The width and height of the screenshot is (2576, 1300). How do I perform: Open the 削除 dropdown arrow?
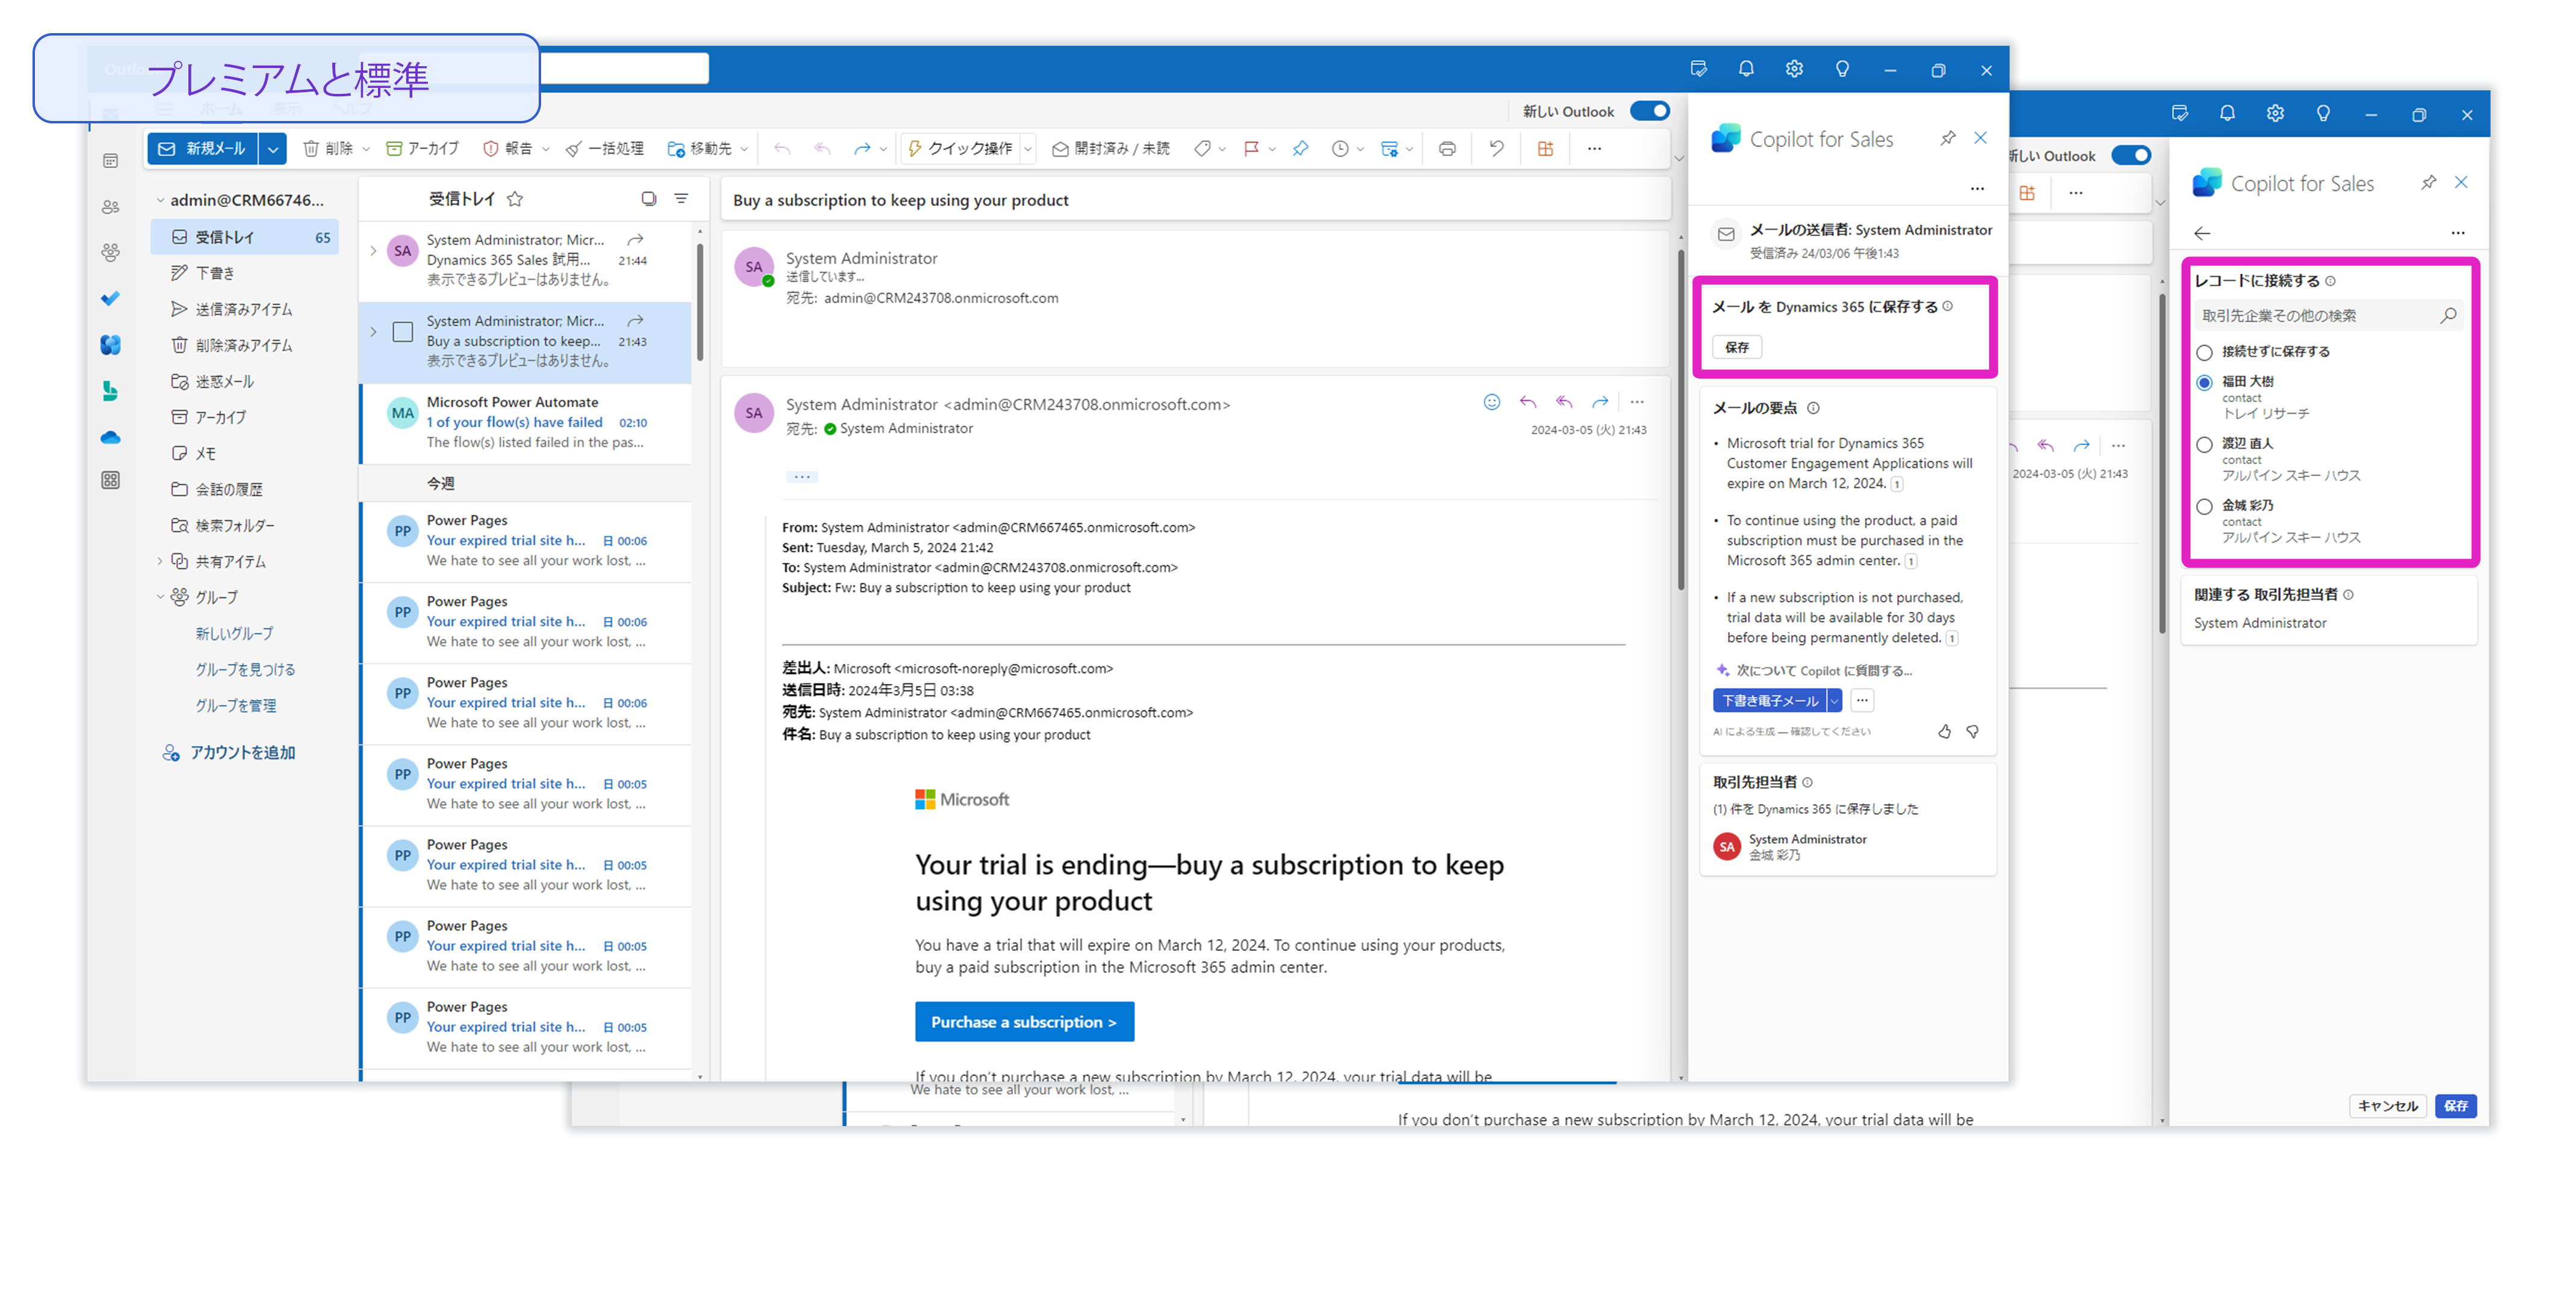366,149
